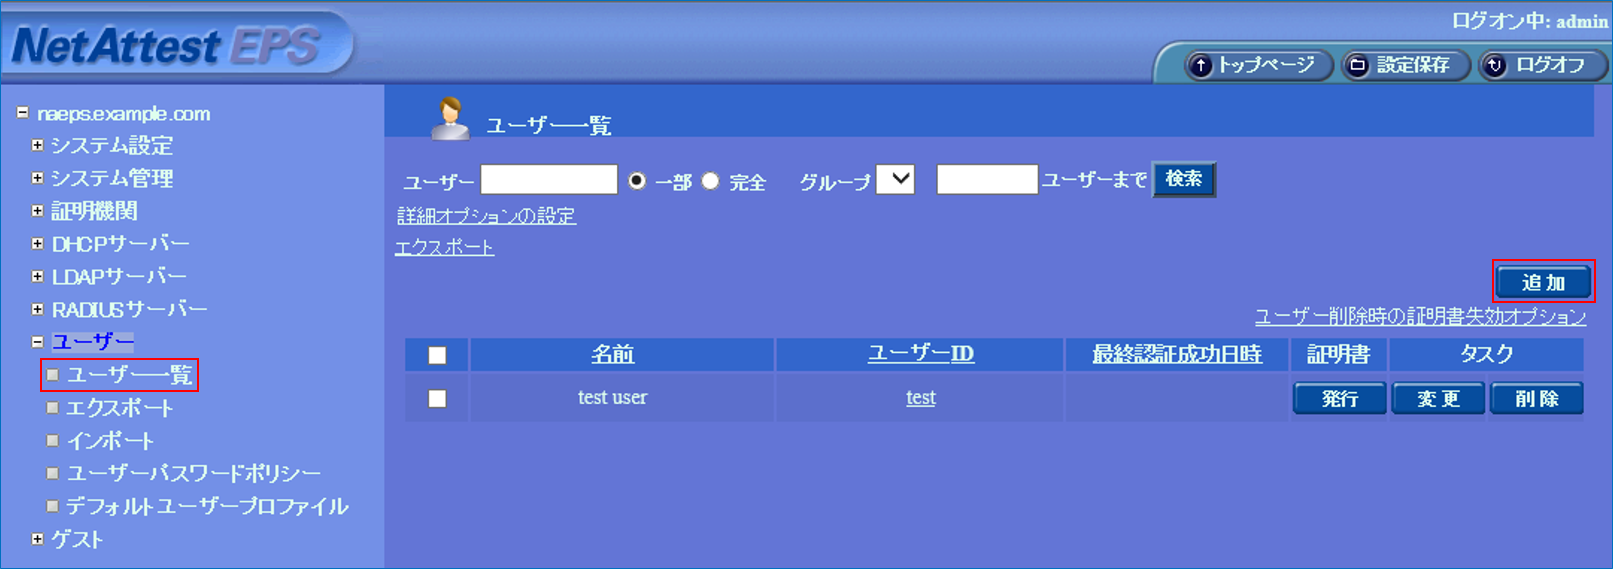Click the 詳細オプションの設定 link
1613x569 pixels.
click(486, 216)
